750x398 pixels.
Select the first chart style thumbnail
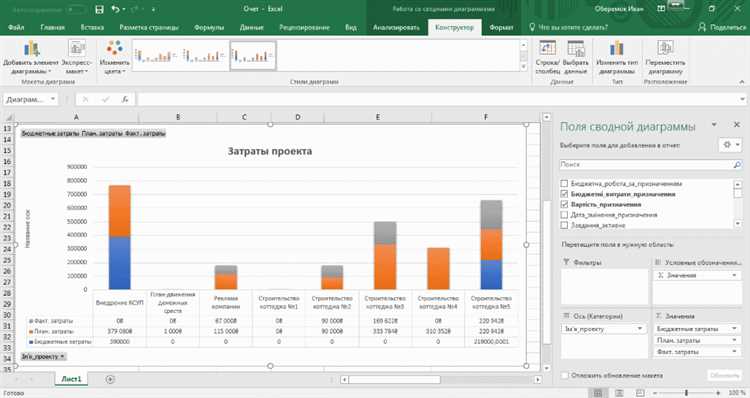155,56
